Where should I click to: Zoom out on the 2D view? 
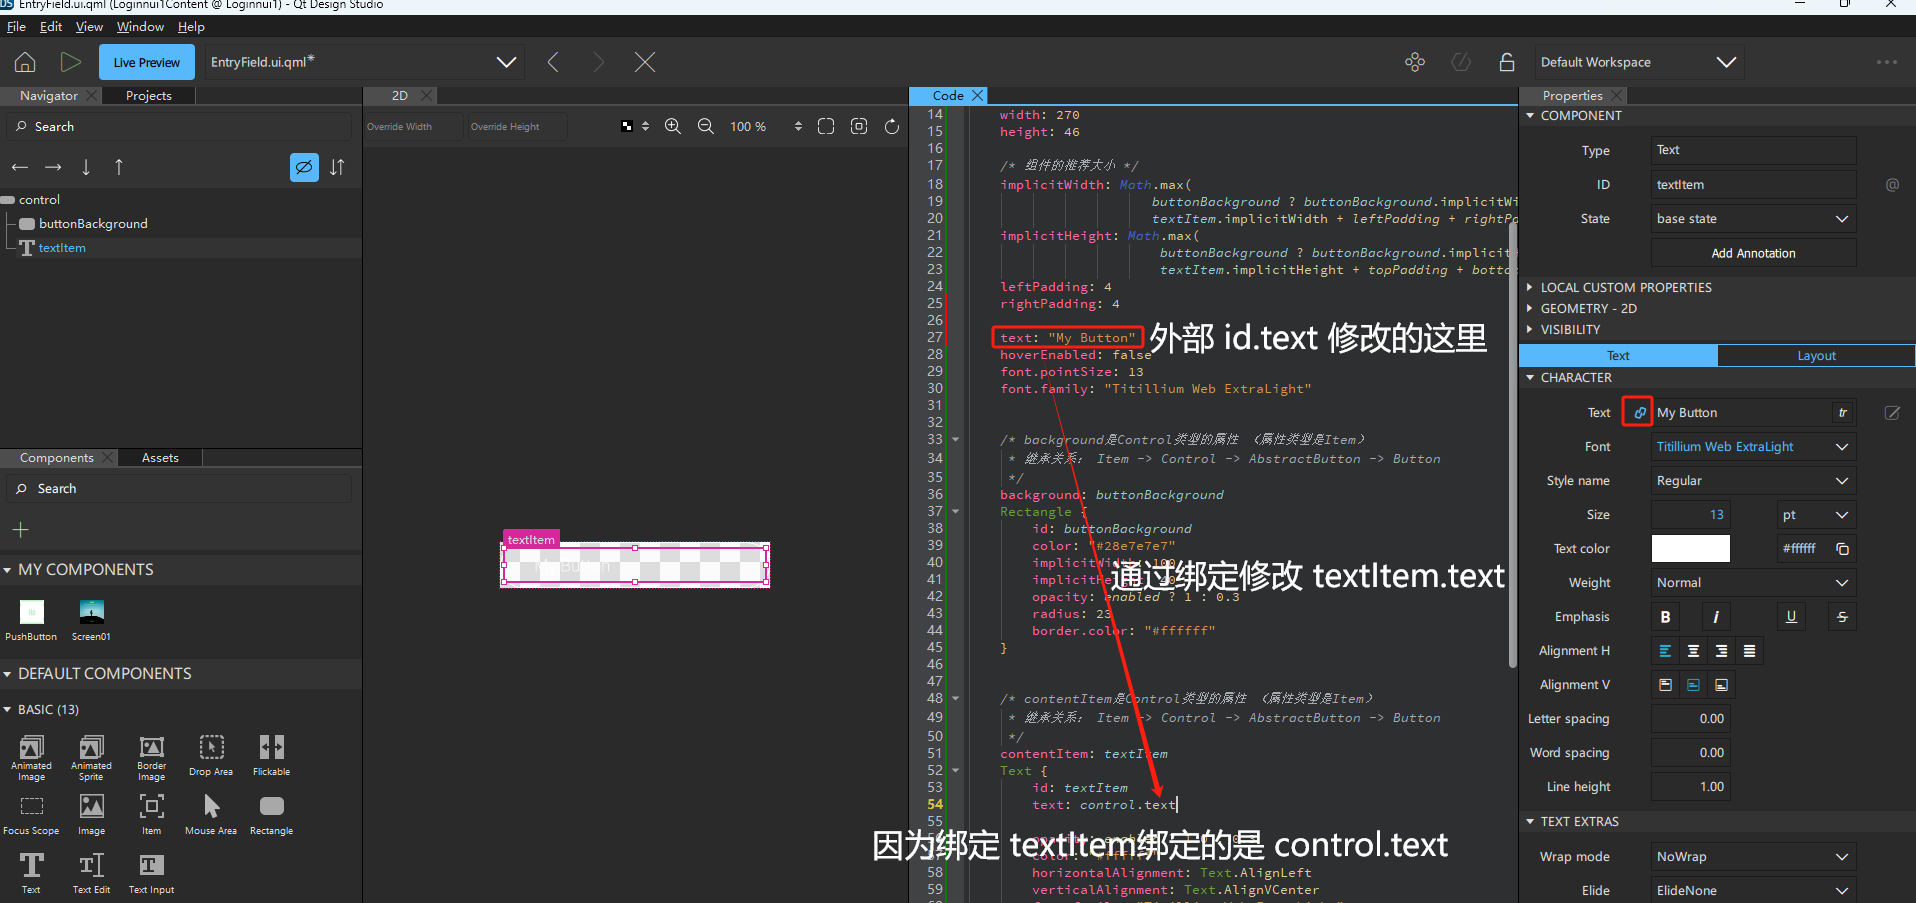coord(706,126)
